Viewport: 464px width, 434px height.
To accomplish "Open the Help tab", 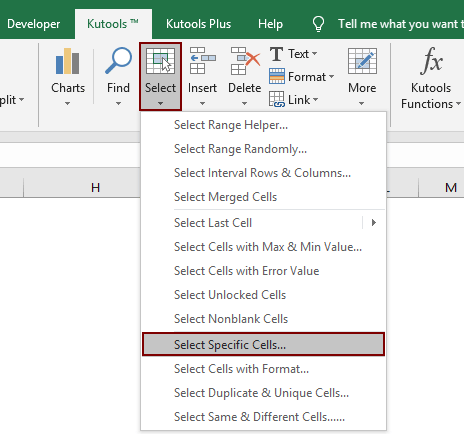I will click(270, 24).
